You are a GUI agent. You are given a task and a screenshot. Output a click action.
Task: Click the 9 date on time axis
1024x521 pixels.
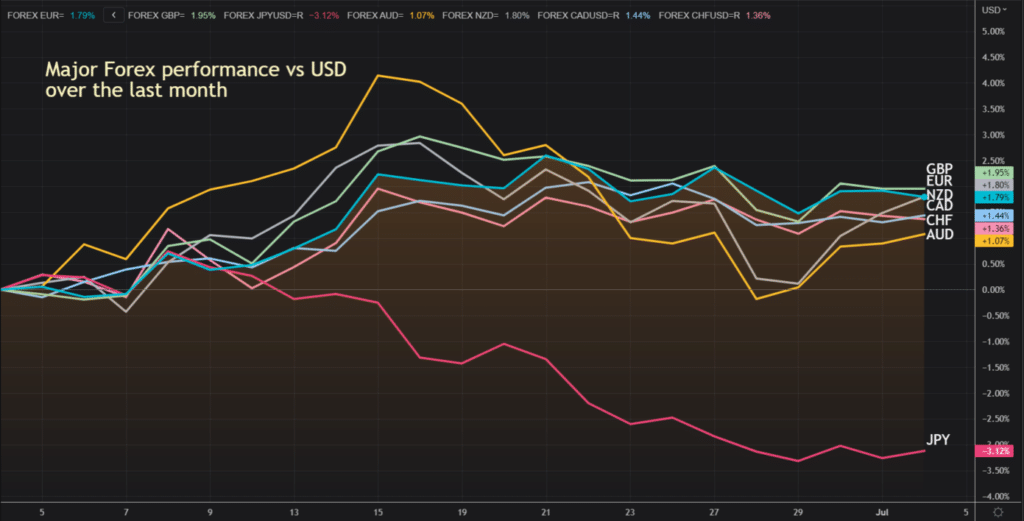coord(210,513)
